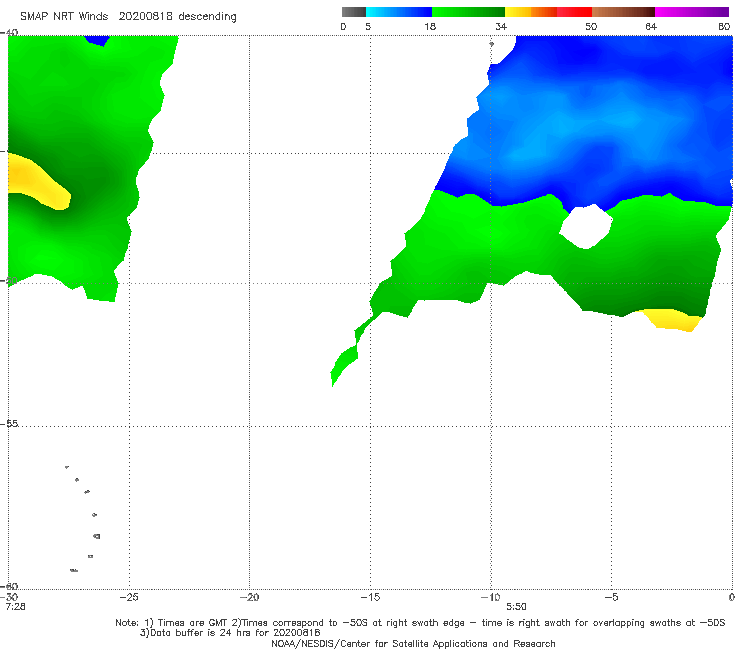Click the longitude axis label "-25"

[x=129, y=597]
